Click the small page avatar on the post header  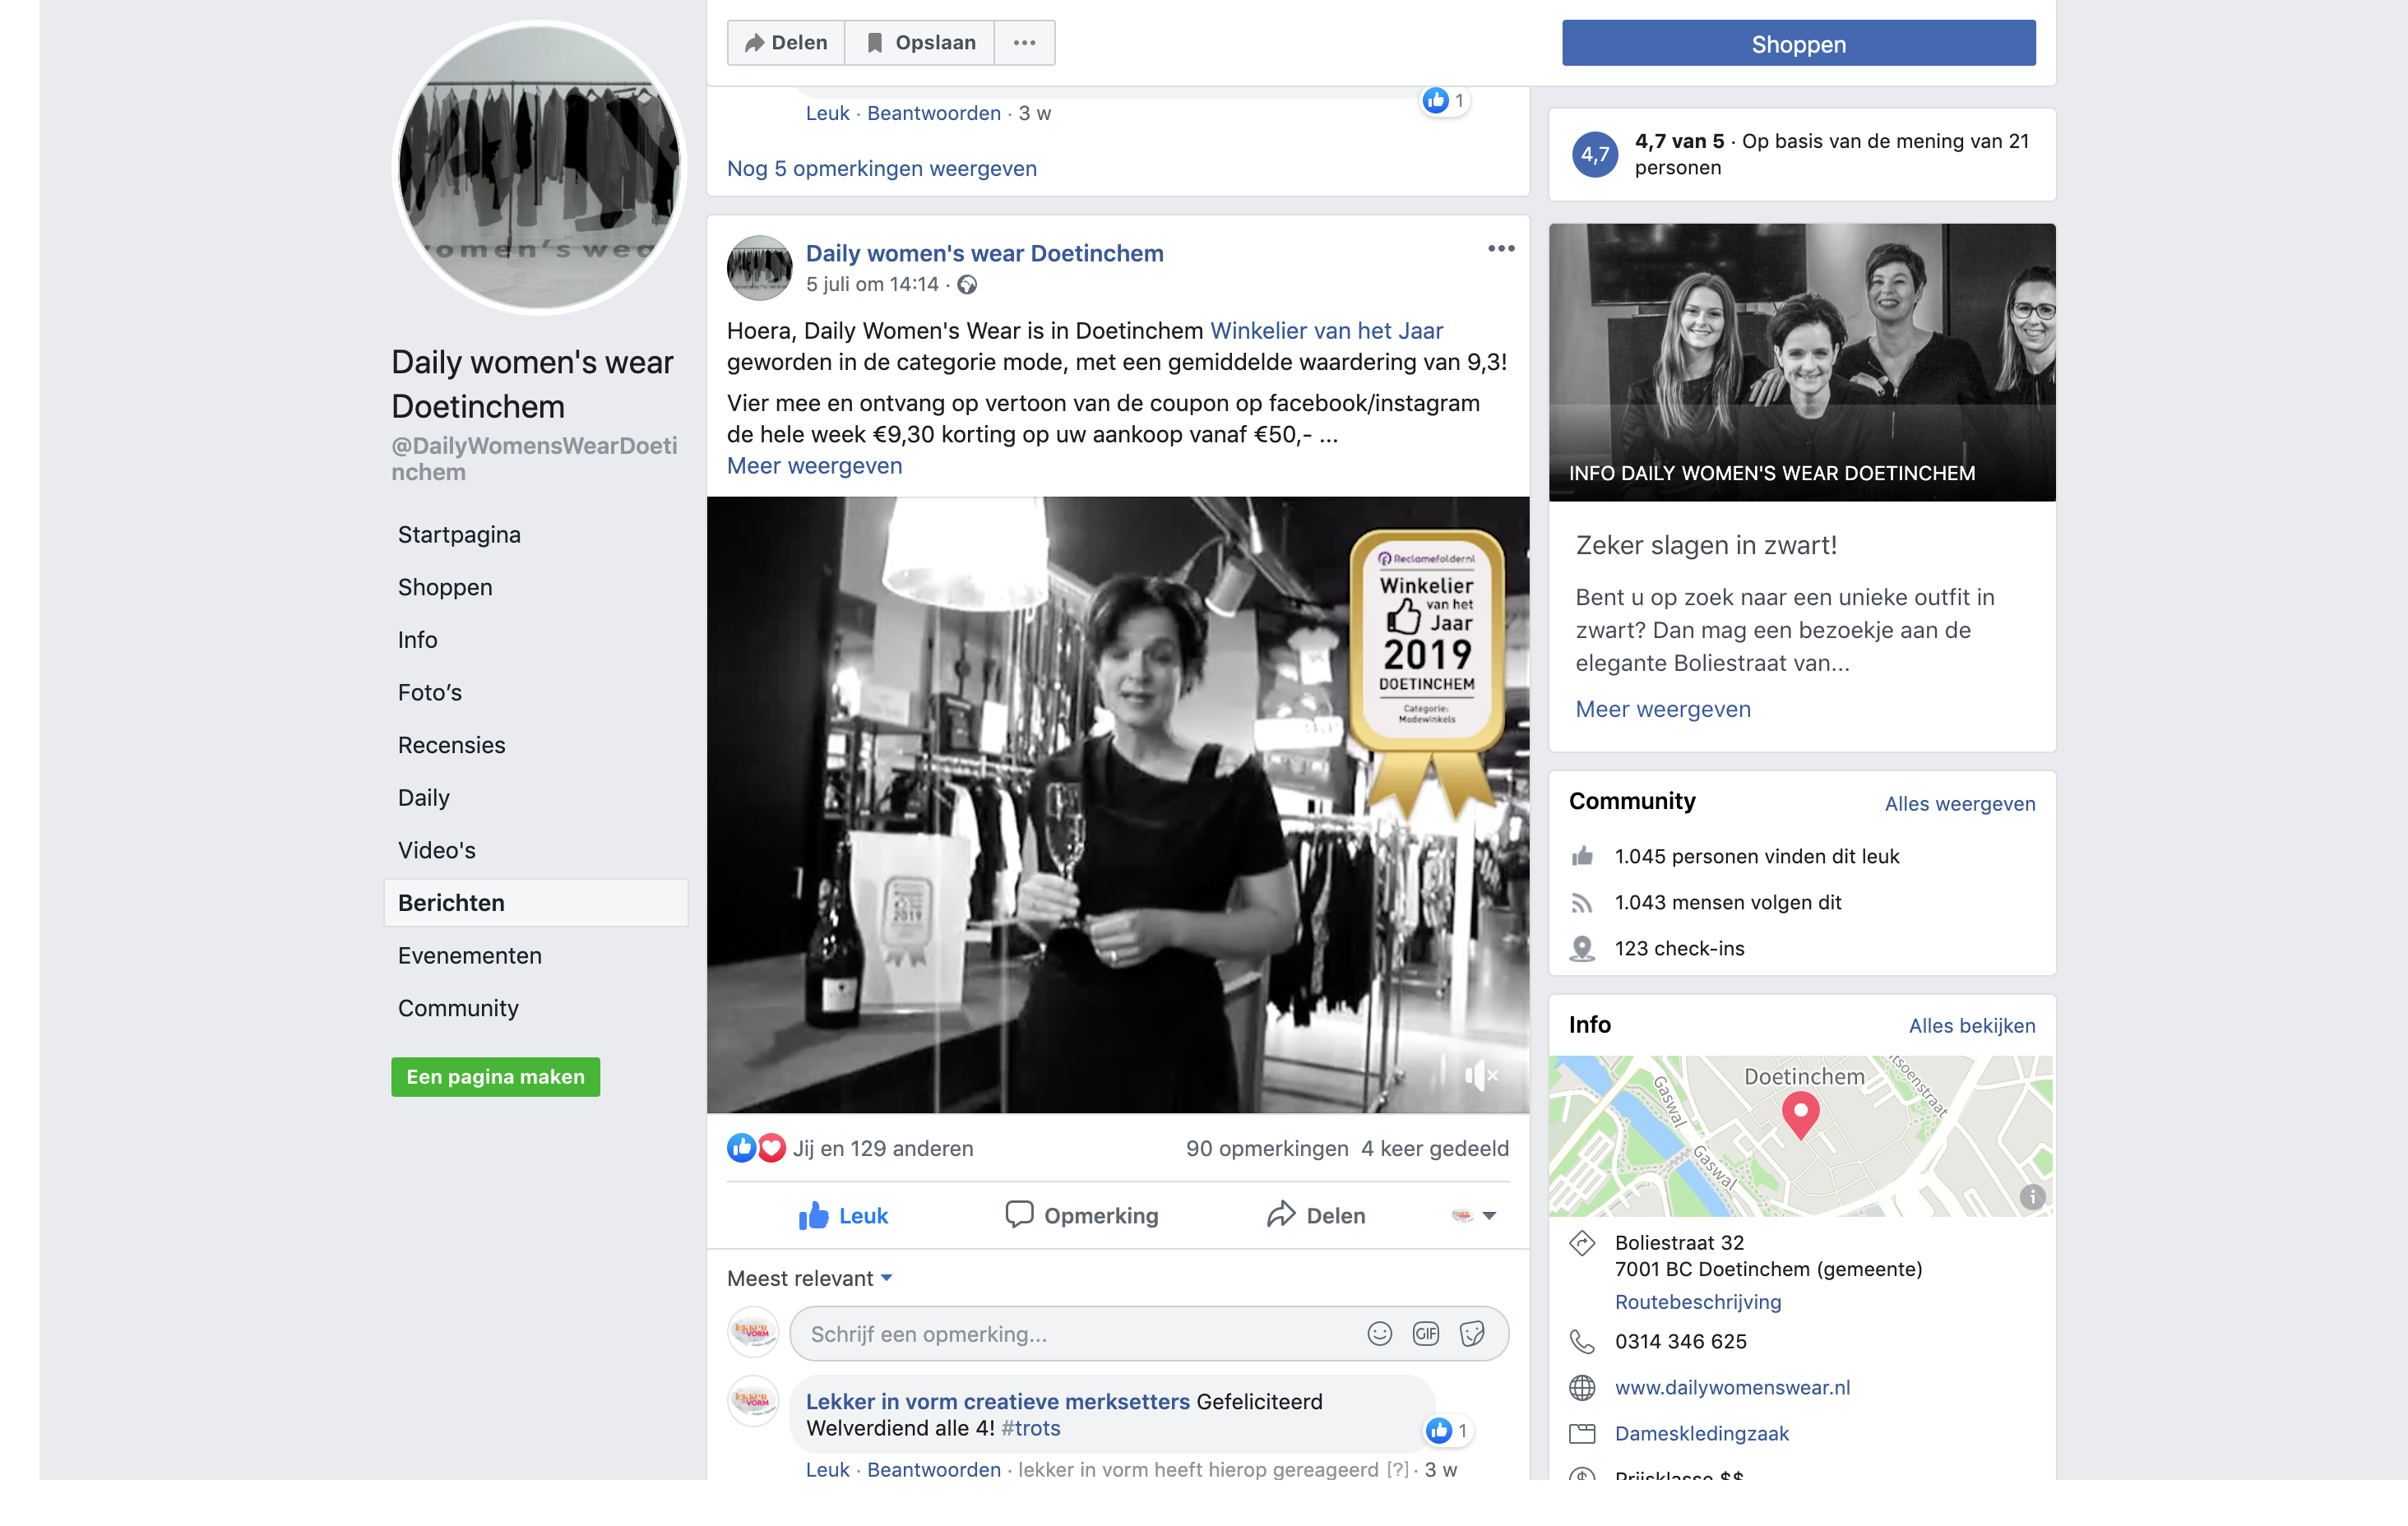[759, 268]
